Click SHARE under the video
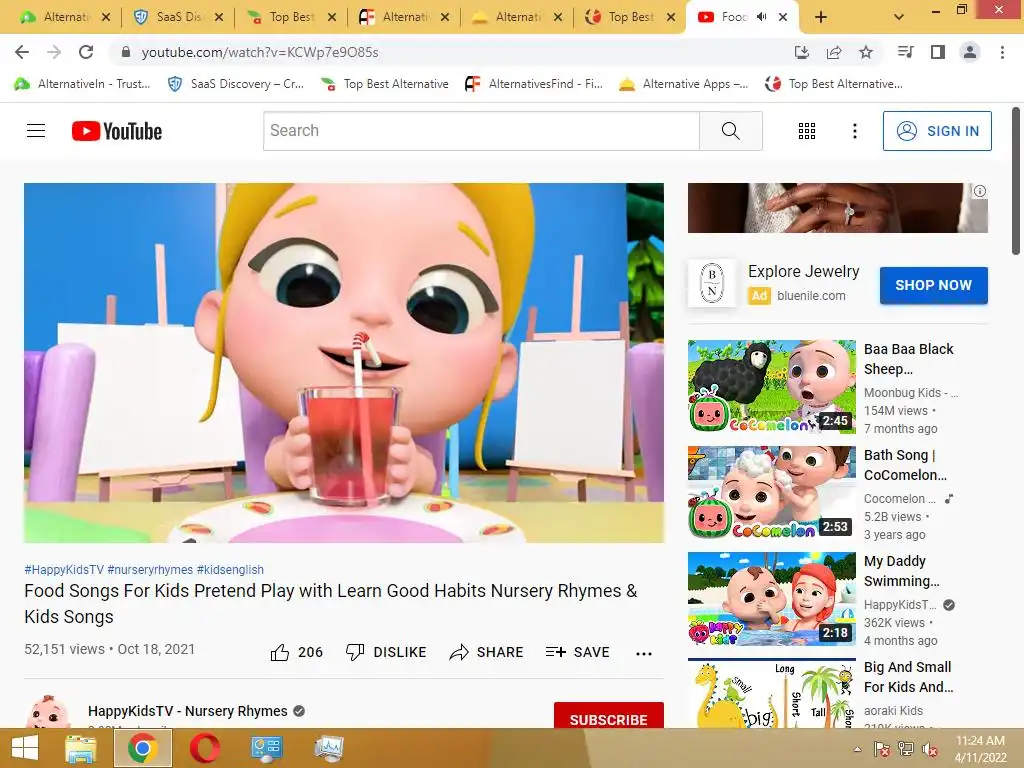1024x768 pixels. point(487,652)
